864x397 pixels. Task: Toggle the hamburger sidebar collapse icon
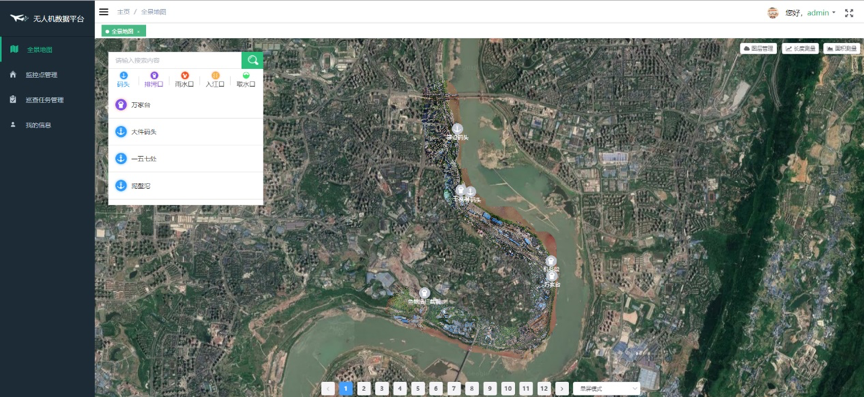(104, 12)
